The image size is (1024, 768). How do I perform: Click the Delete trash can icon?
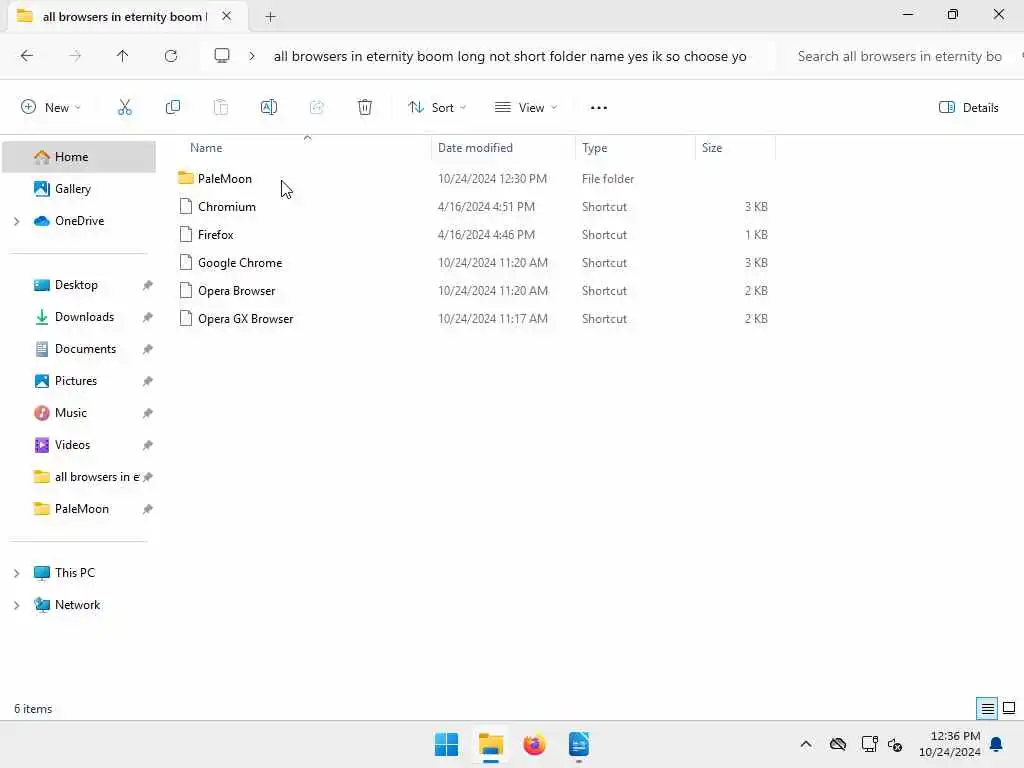[365, 108]
